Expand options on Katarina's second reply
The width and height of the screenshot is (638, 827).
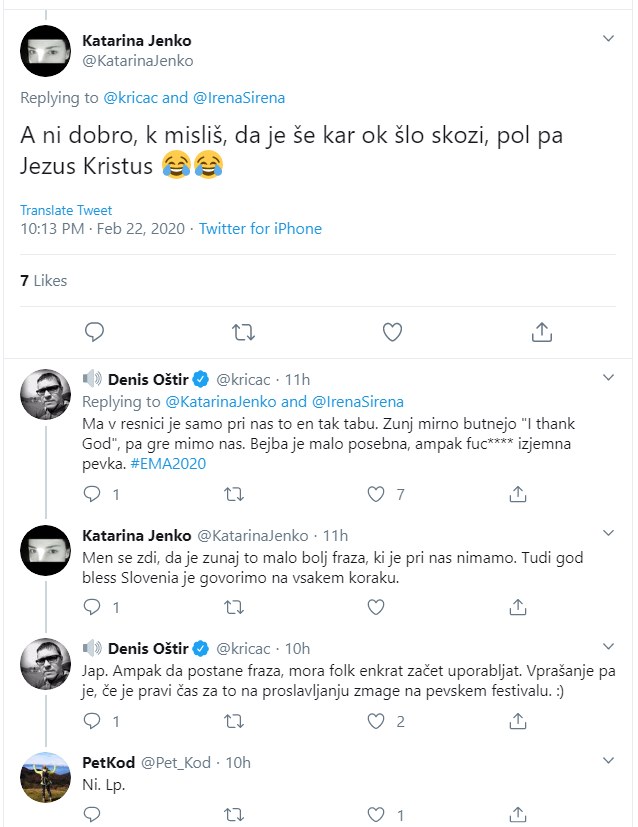click(609, 536)
